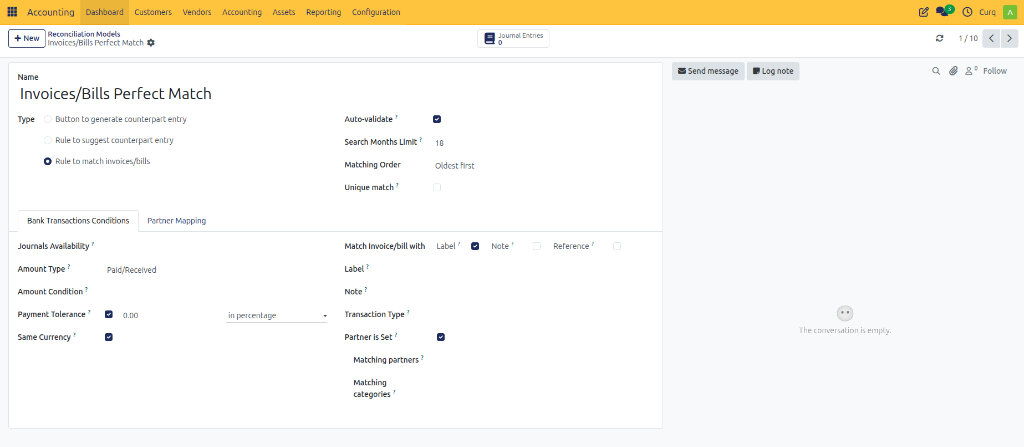Image resolution: width=1024 pixels, height=447 pixels.
Task: Open the Vendors menu
Action: [197, 12]
